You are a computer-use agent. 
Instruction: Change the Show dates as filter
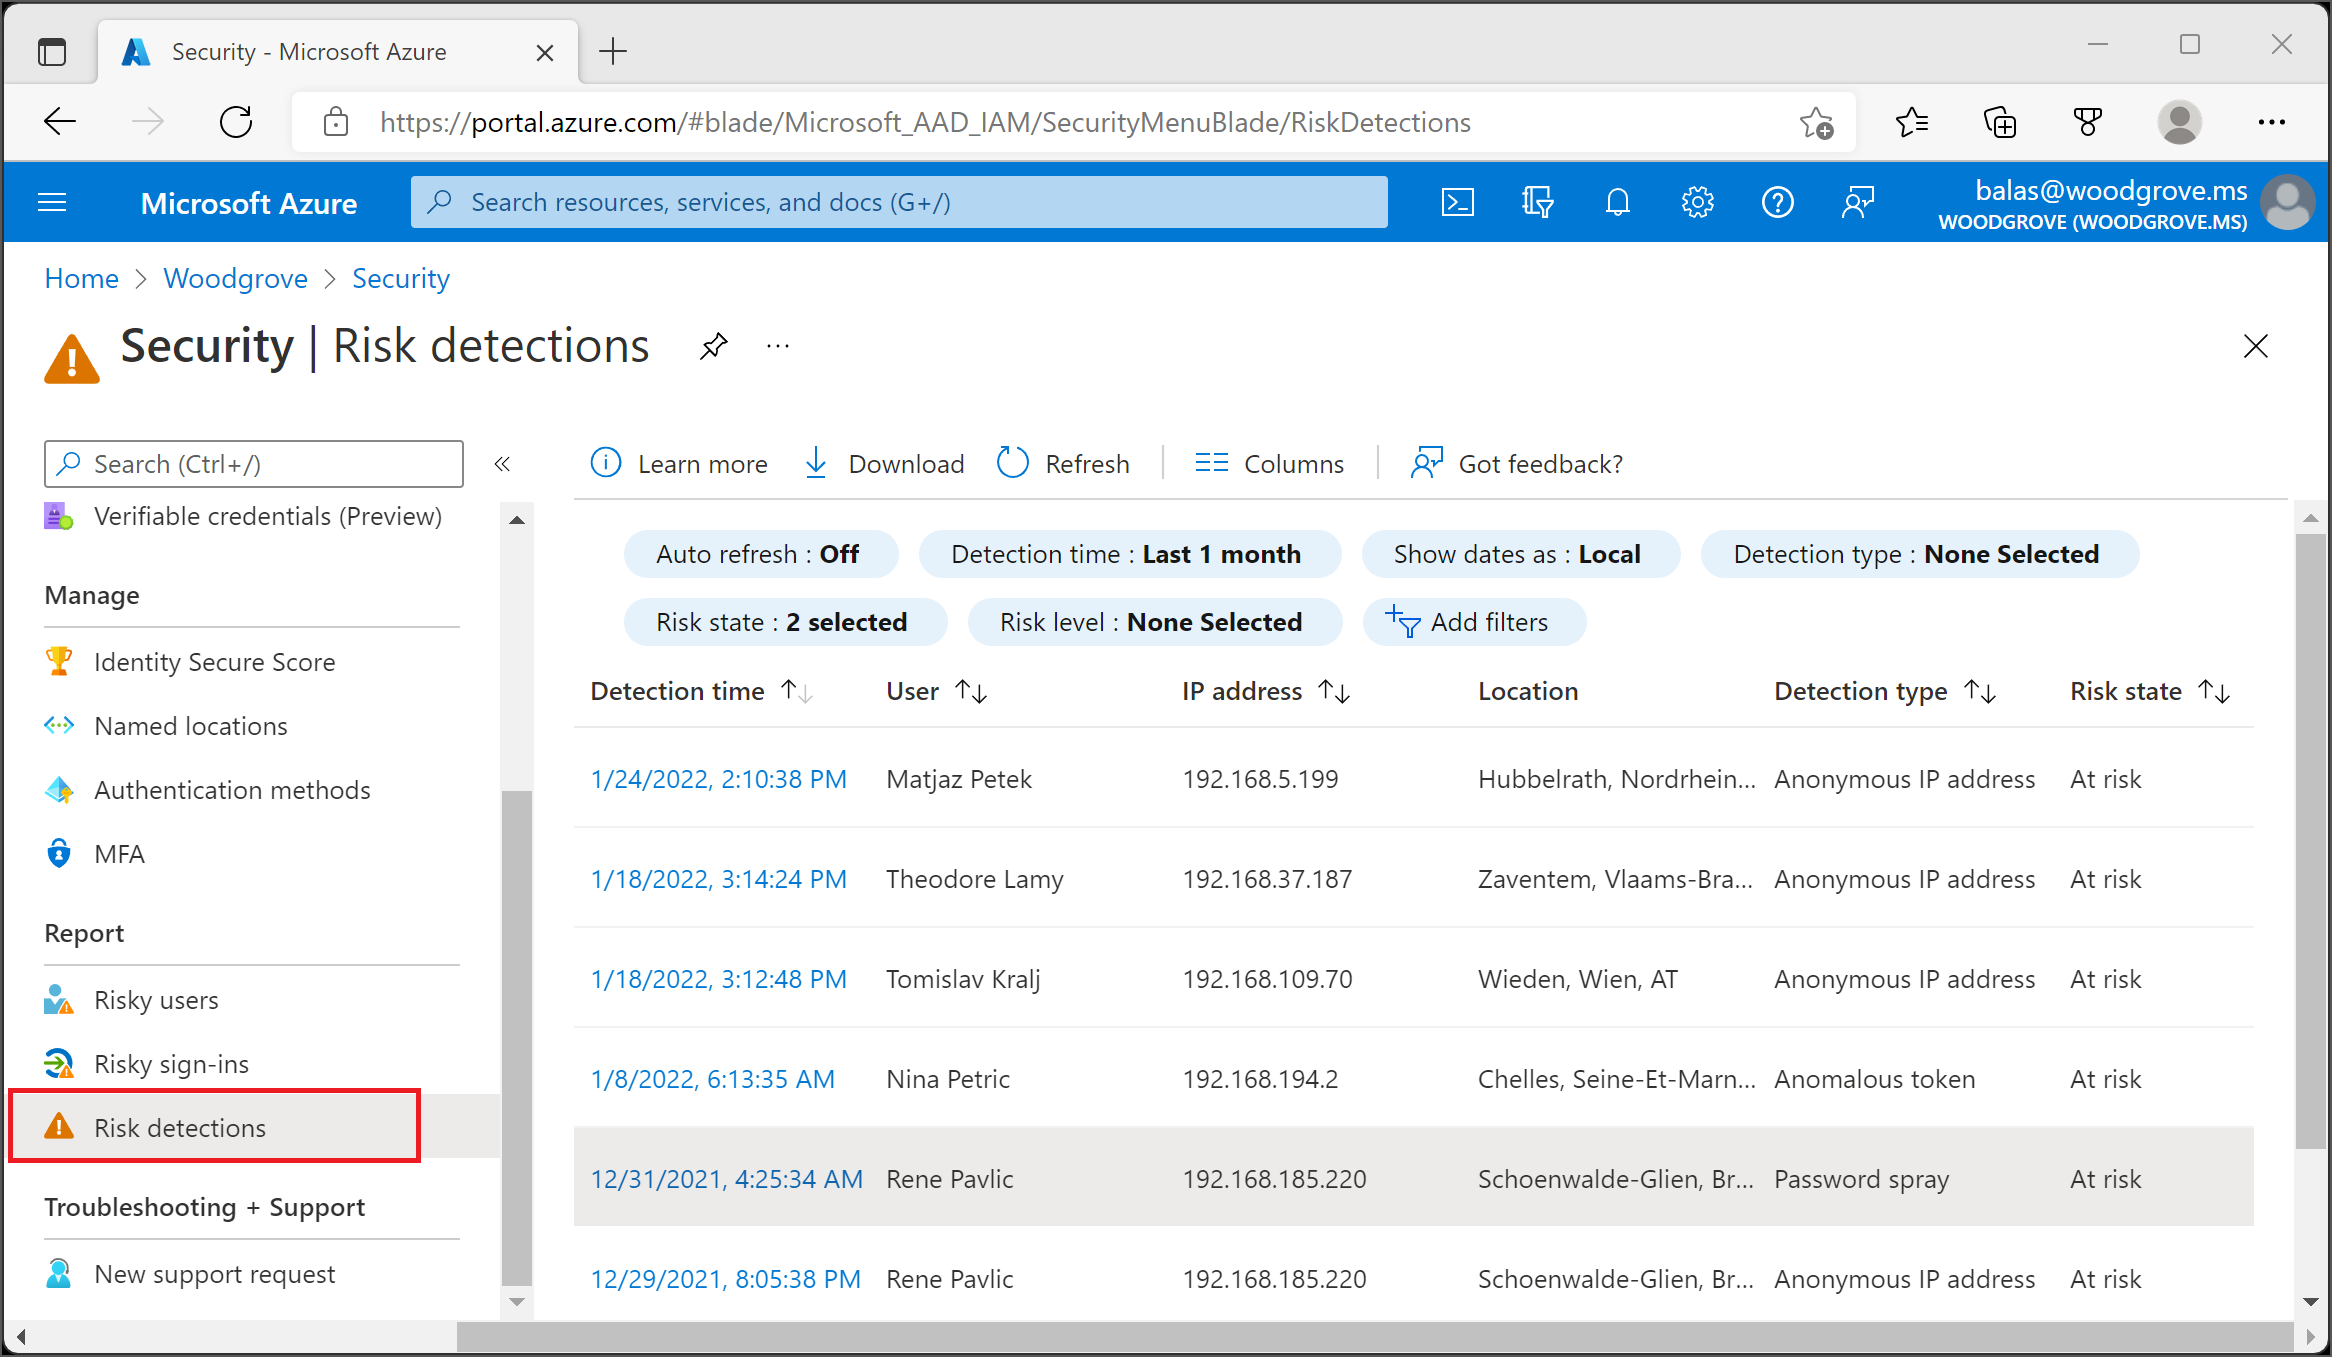click(x=1520, y=554)
